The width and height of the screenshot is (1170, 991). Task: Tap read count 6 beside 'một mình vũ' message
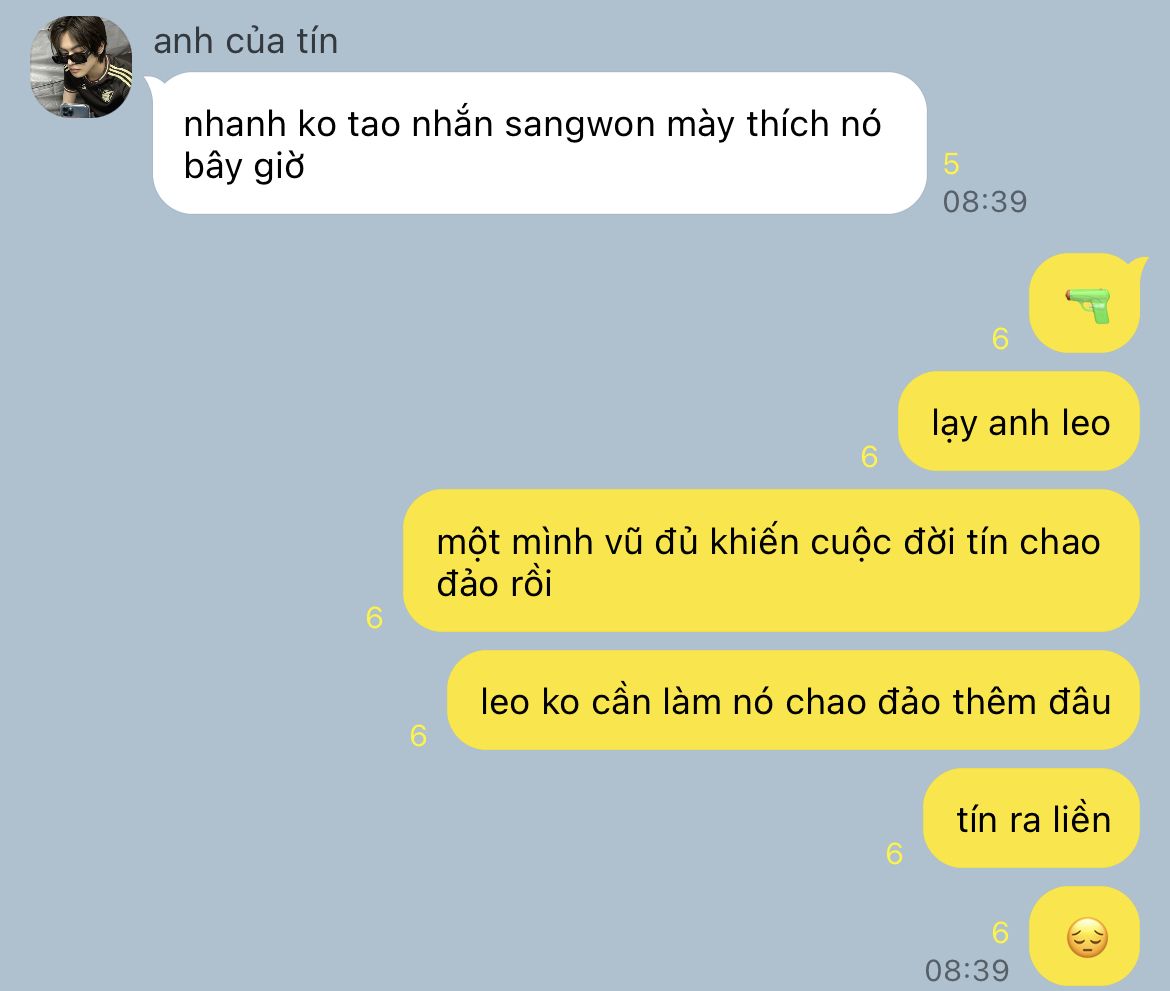375,618
